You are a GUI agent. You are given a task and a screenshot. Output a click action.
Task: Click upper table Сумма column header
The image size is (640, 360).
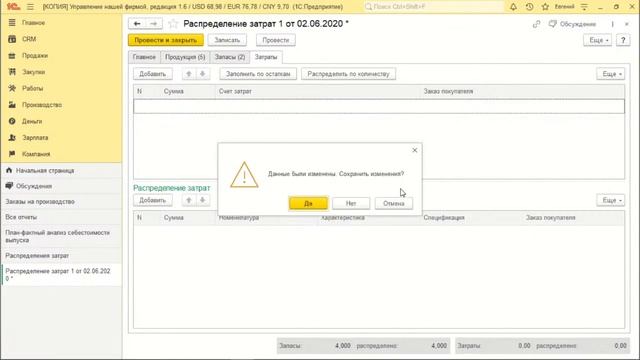[x=188, y=91]
